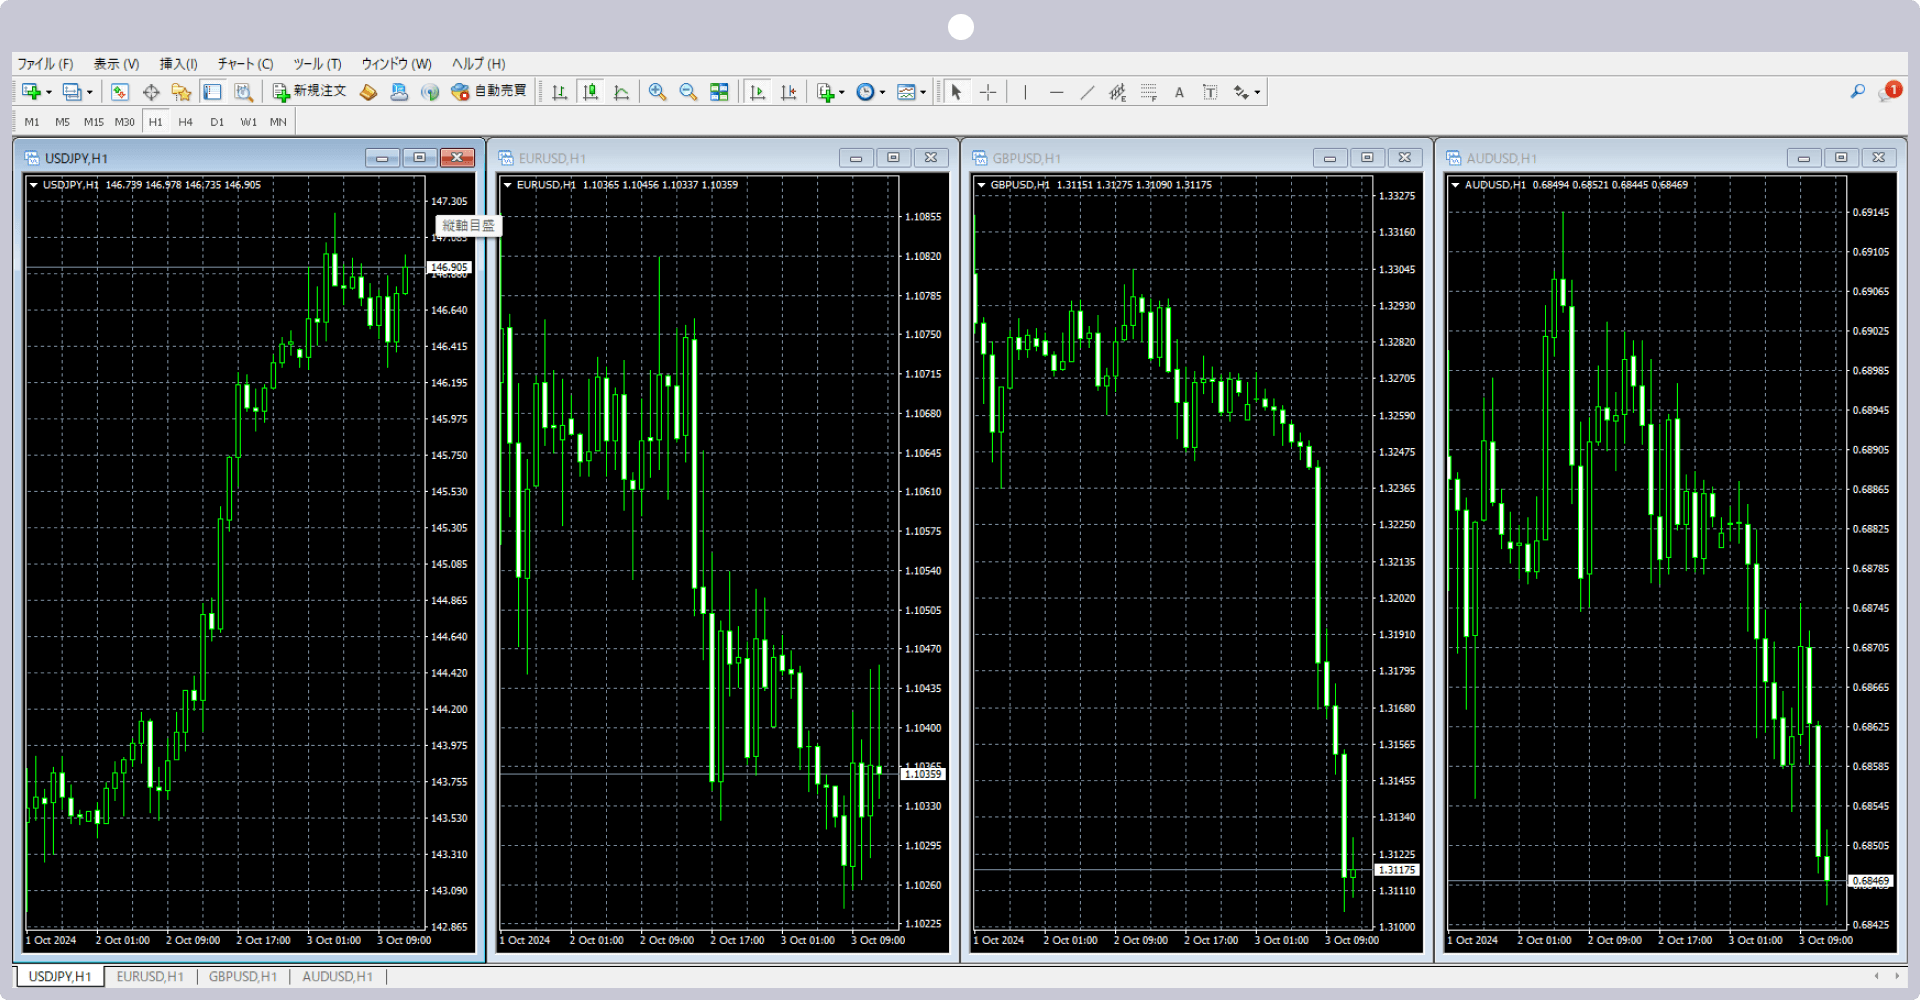
Task: Select the trendline drawing tool
Action: [1087, 92]
